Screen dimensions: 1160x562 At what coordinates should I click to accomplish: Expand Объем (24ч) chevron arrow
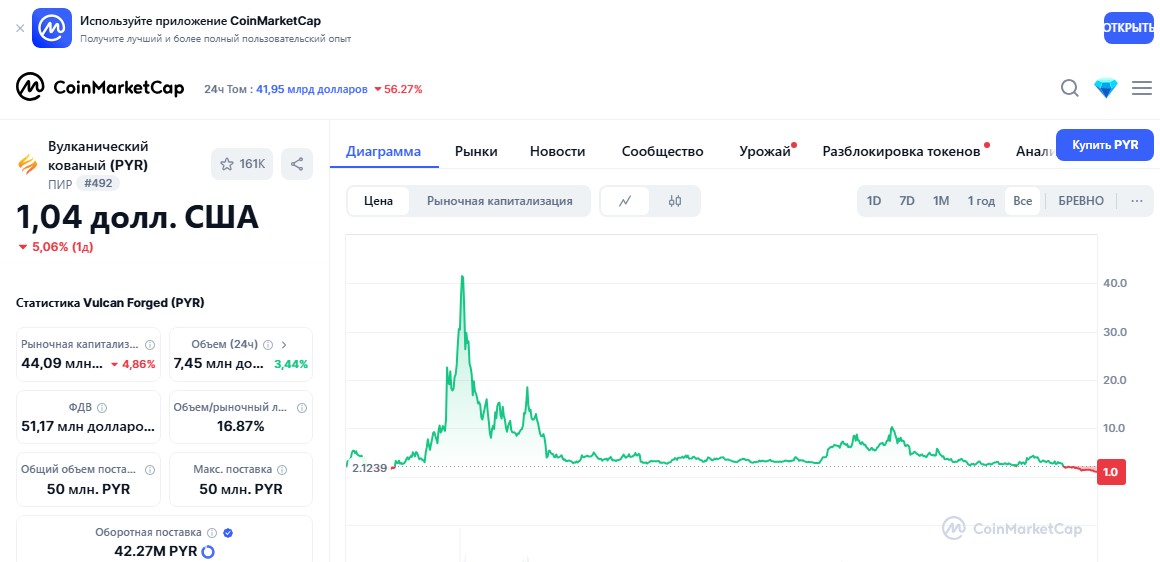pyautogui.click(x=284, y=345)
